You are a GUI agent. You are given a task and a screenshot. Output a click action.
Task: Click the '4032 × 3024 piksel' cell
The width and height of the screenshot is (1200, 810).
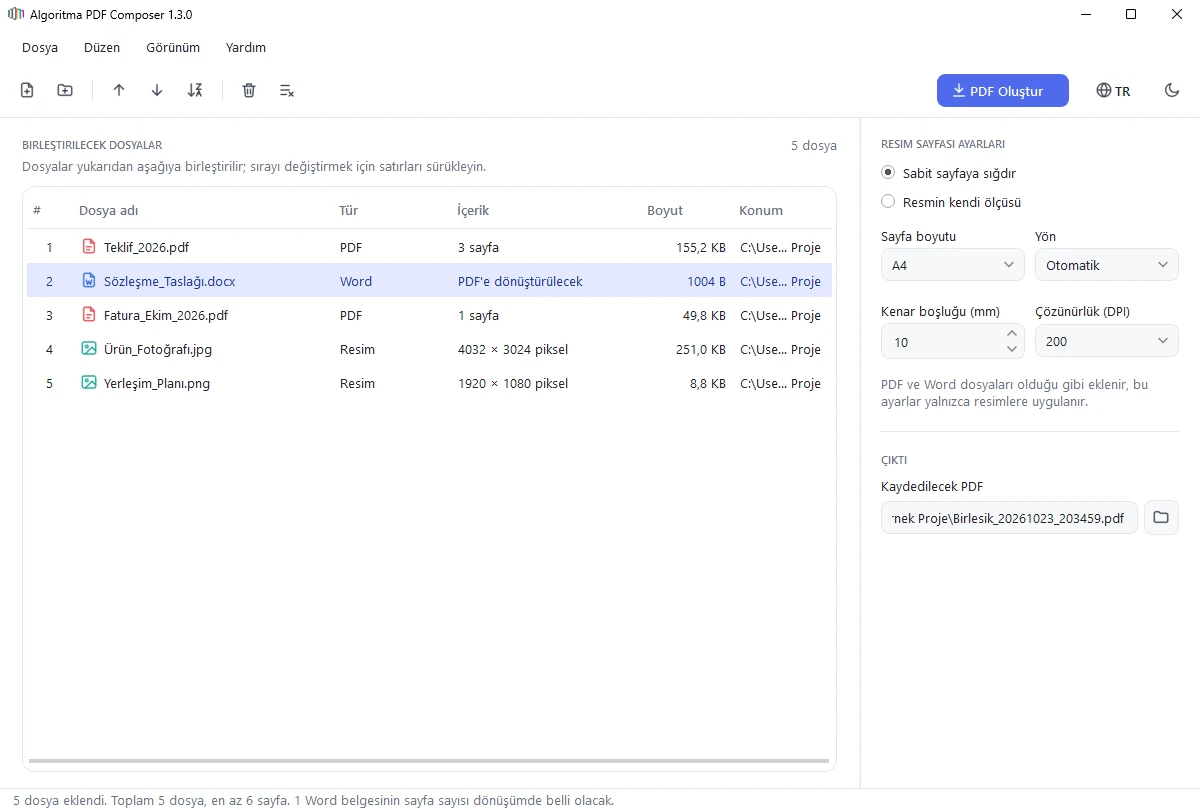click(x=513, y=349)
